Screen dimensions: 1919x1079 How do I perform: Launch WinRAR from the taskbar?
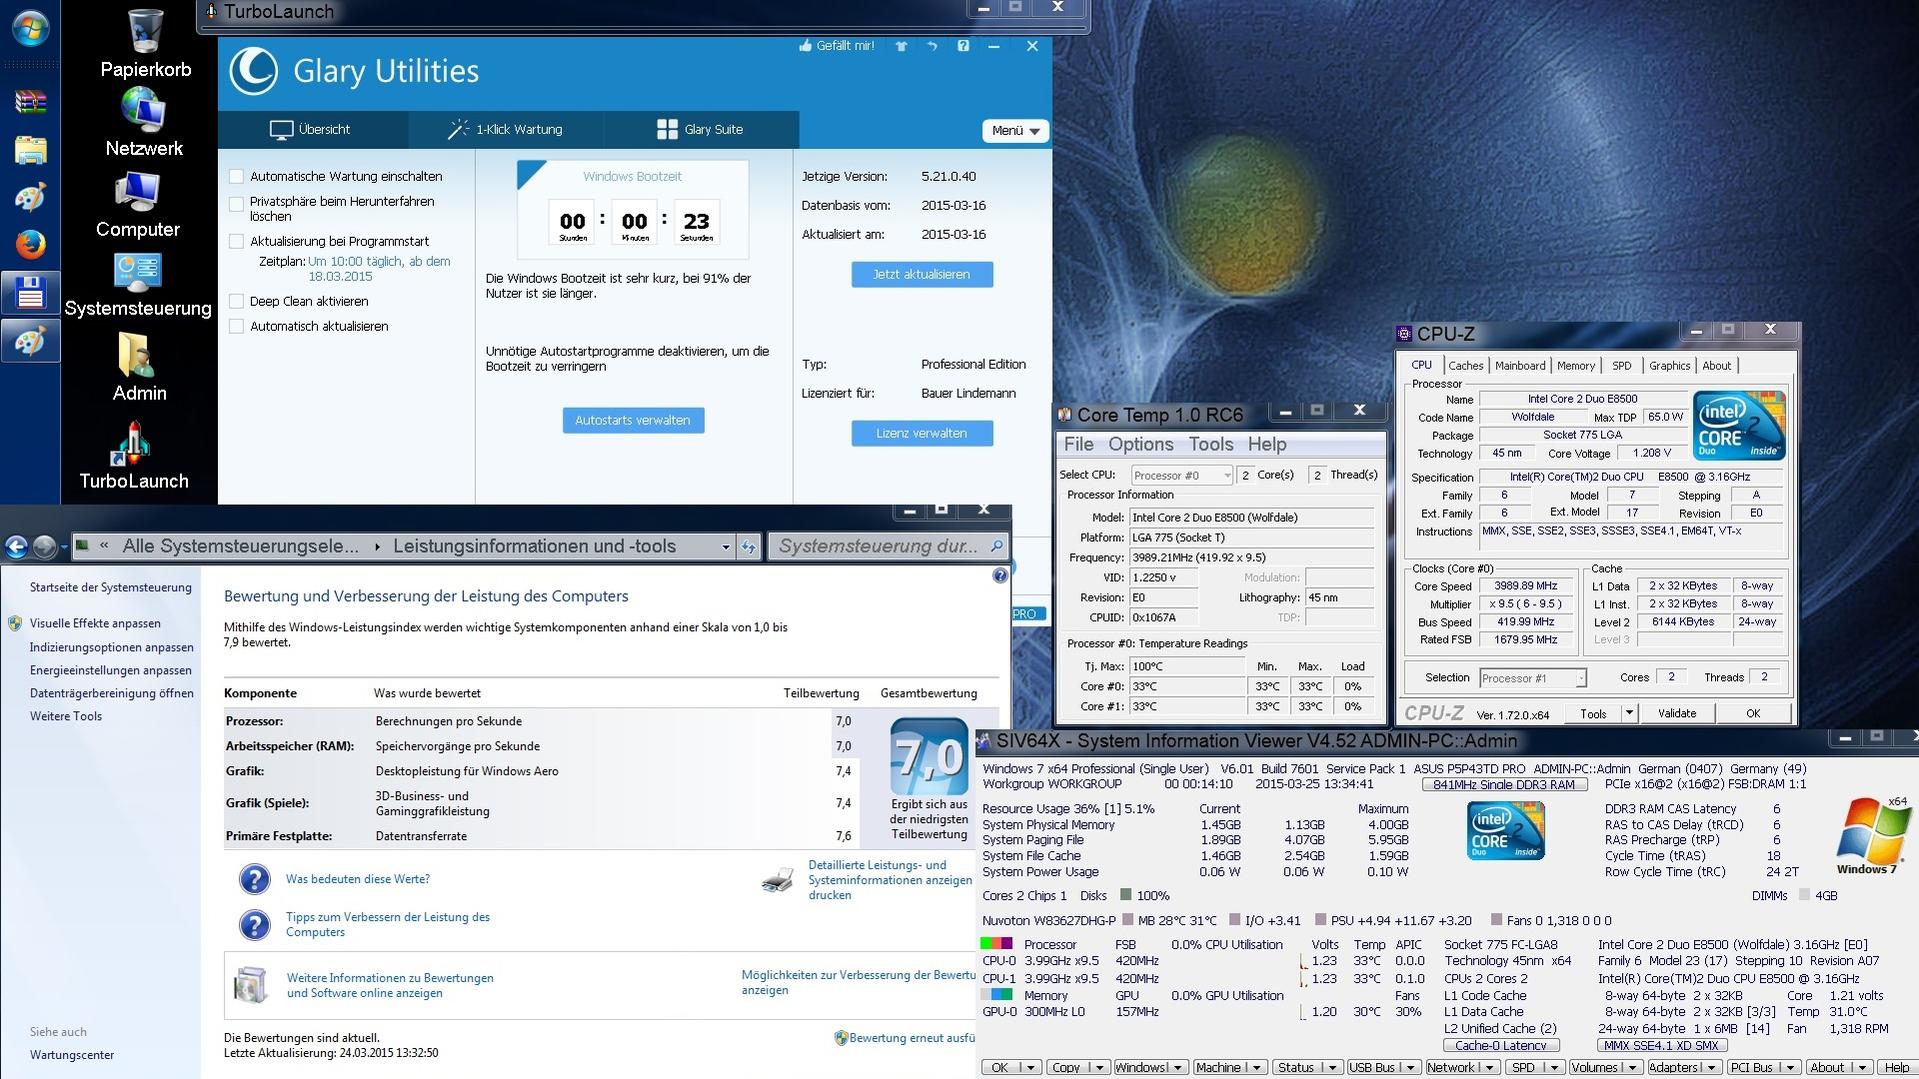pyautogui.click(x=30, y=102)
